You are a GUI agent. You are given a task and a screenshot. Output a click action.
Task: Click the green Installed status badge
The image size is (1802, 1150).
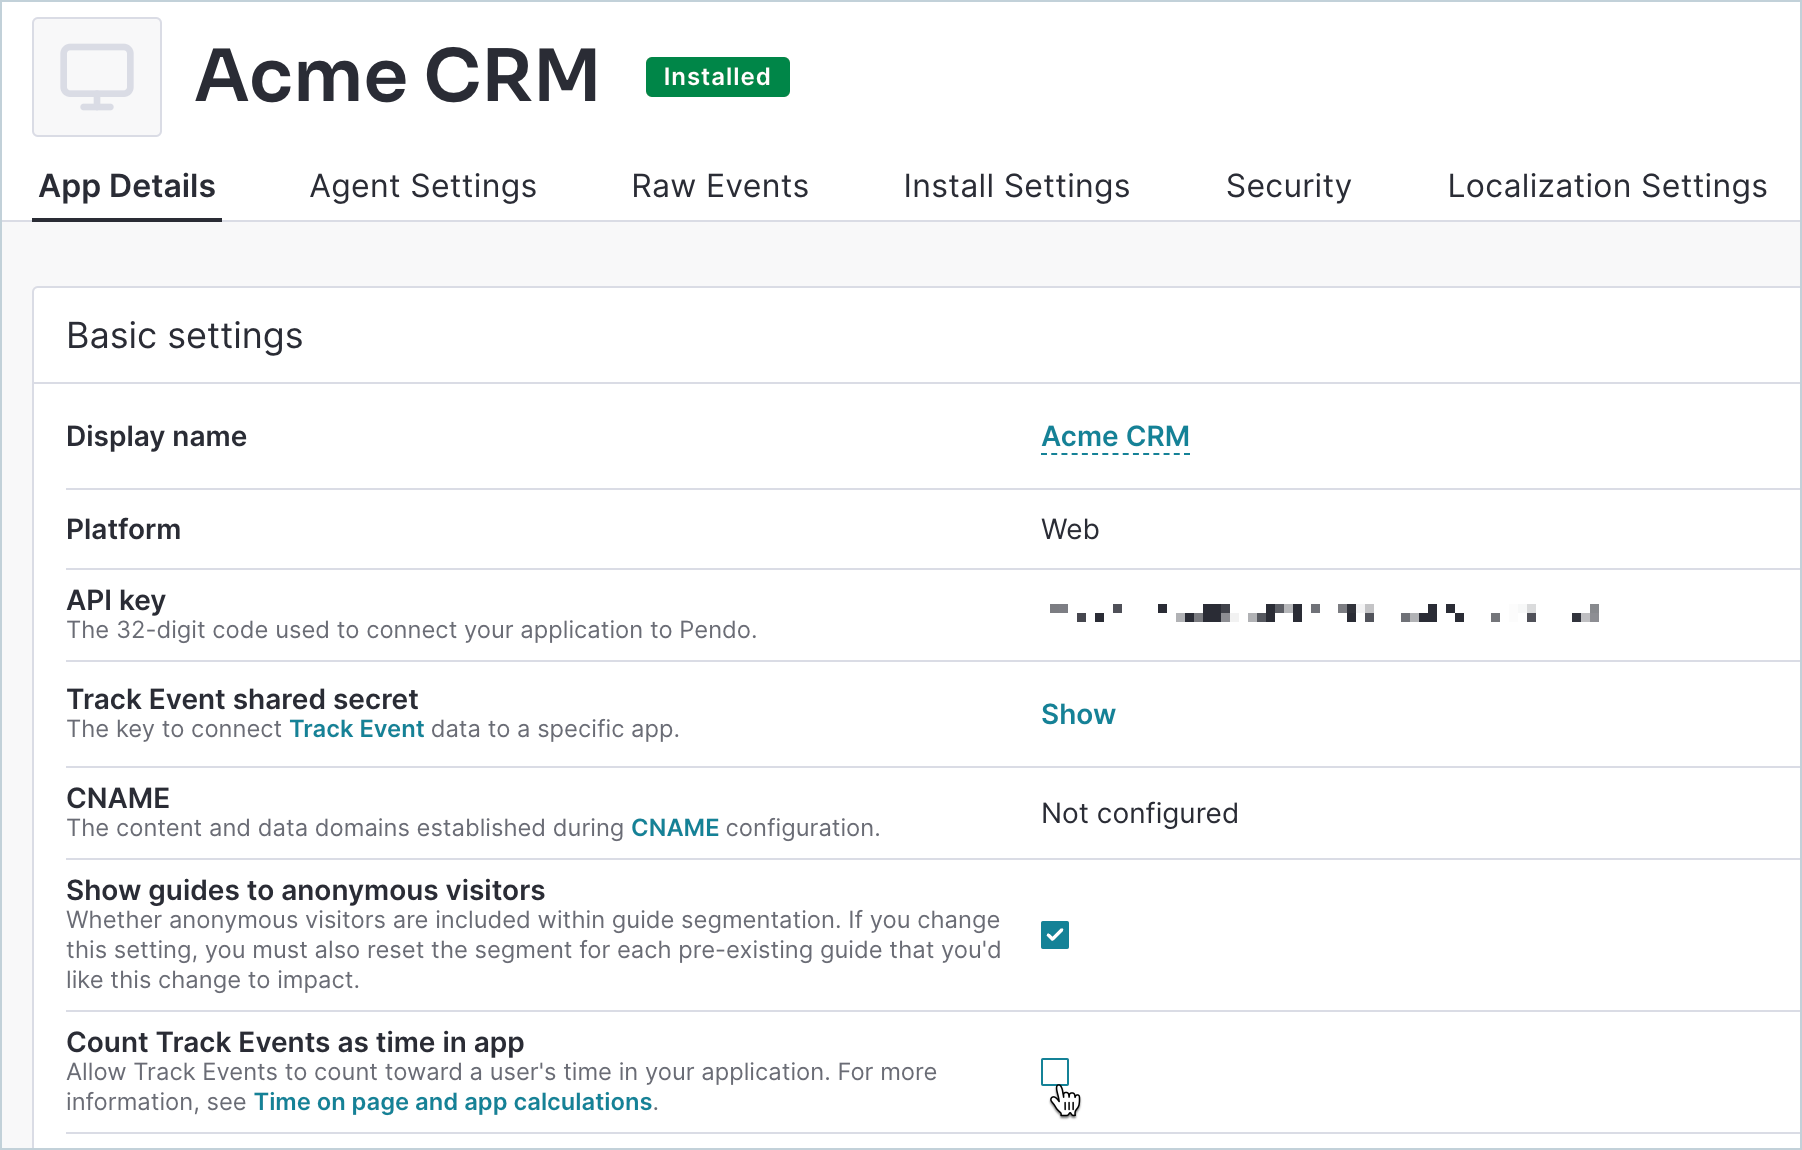718,77
